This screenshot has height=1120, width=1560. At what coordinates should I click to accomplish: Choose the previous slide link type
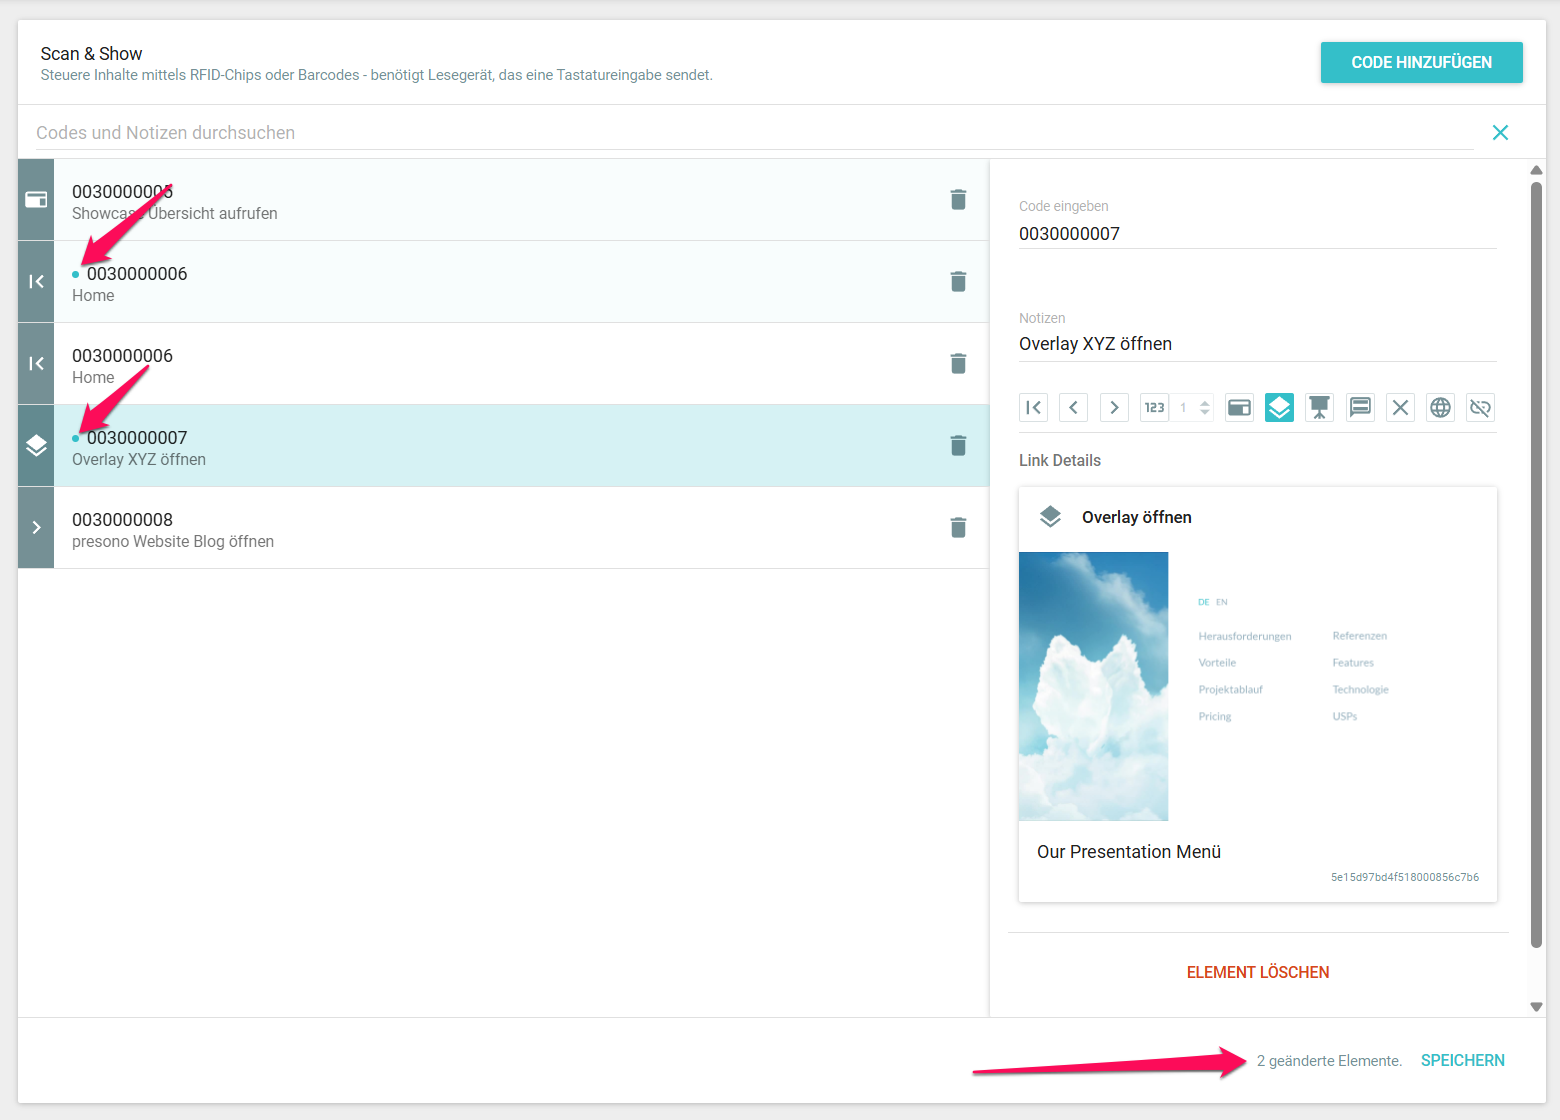[x=1074, y=408]
